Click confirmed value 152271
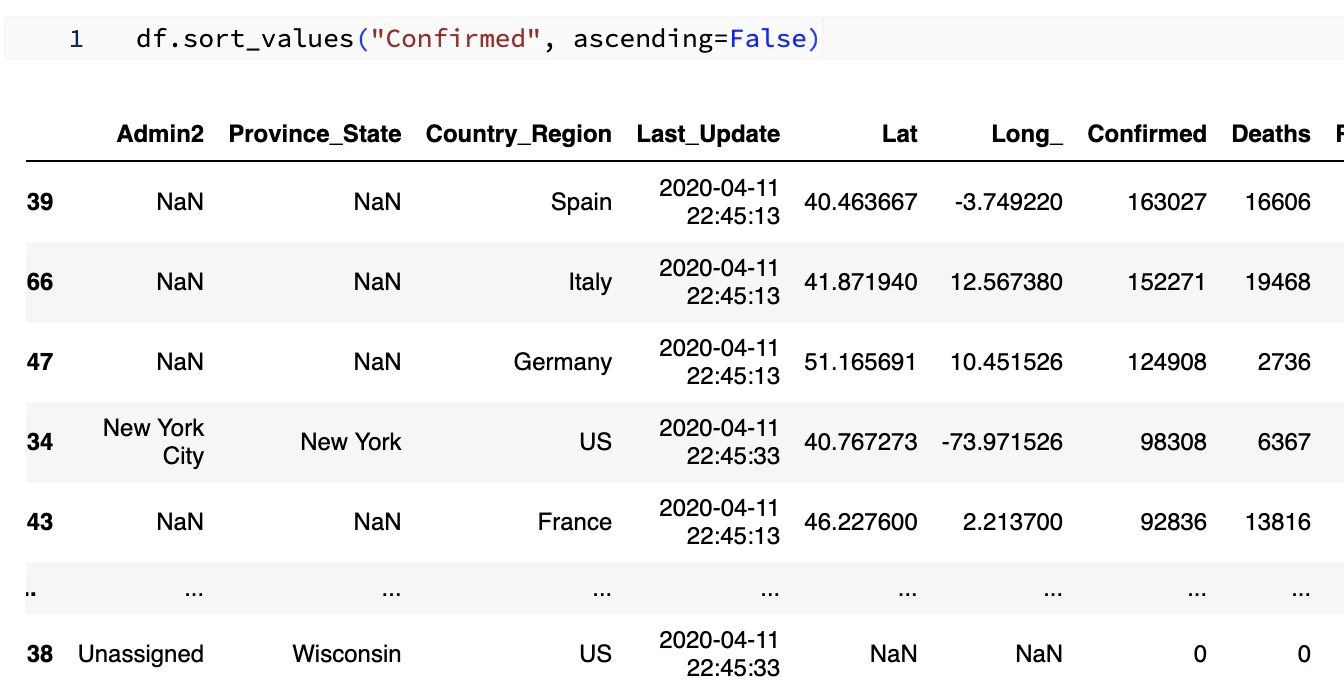The height and width of the screenshot is (686, 1344). pyautogui.click(x=1168, y=282)
